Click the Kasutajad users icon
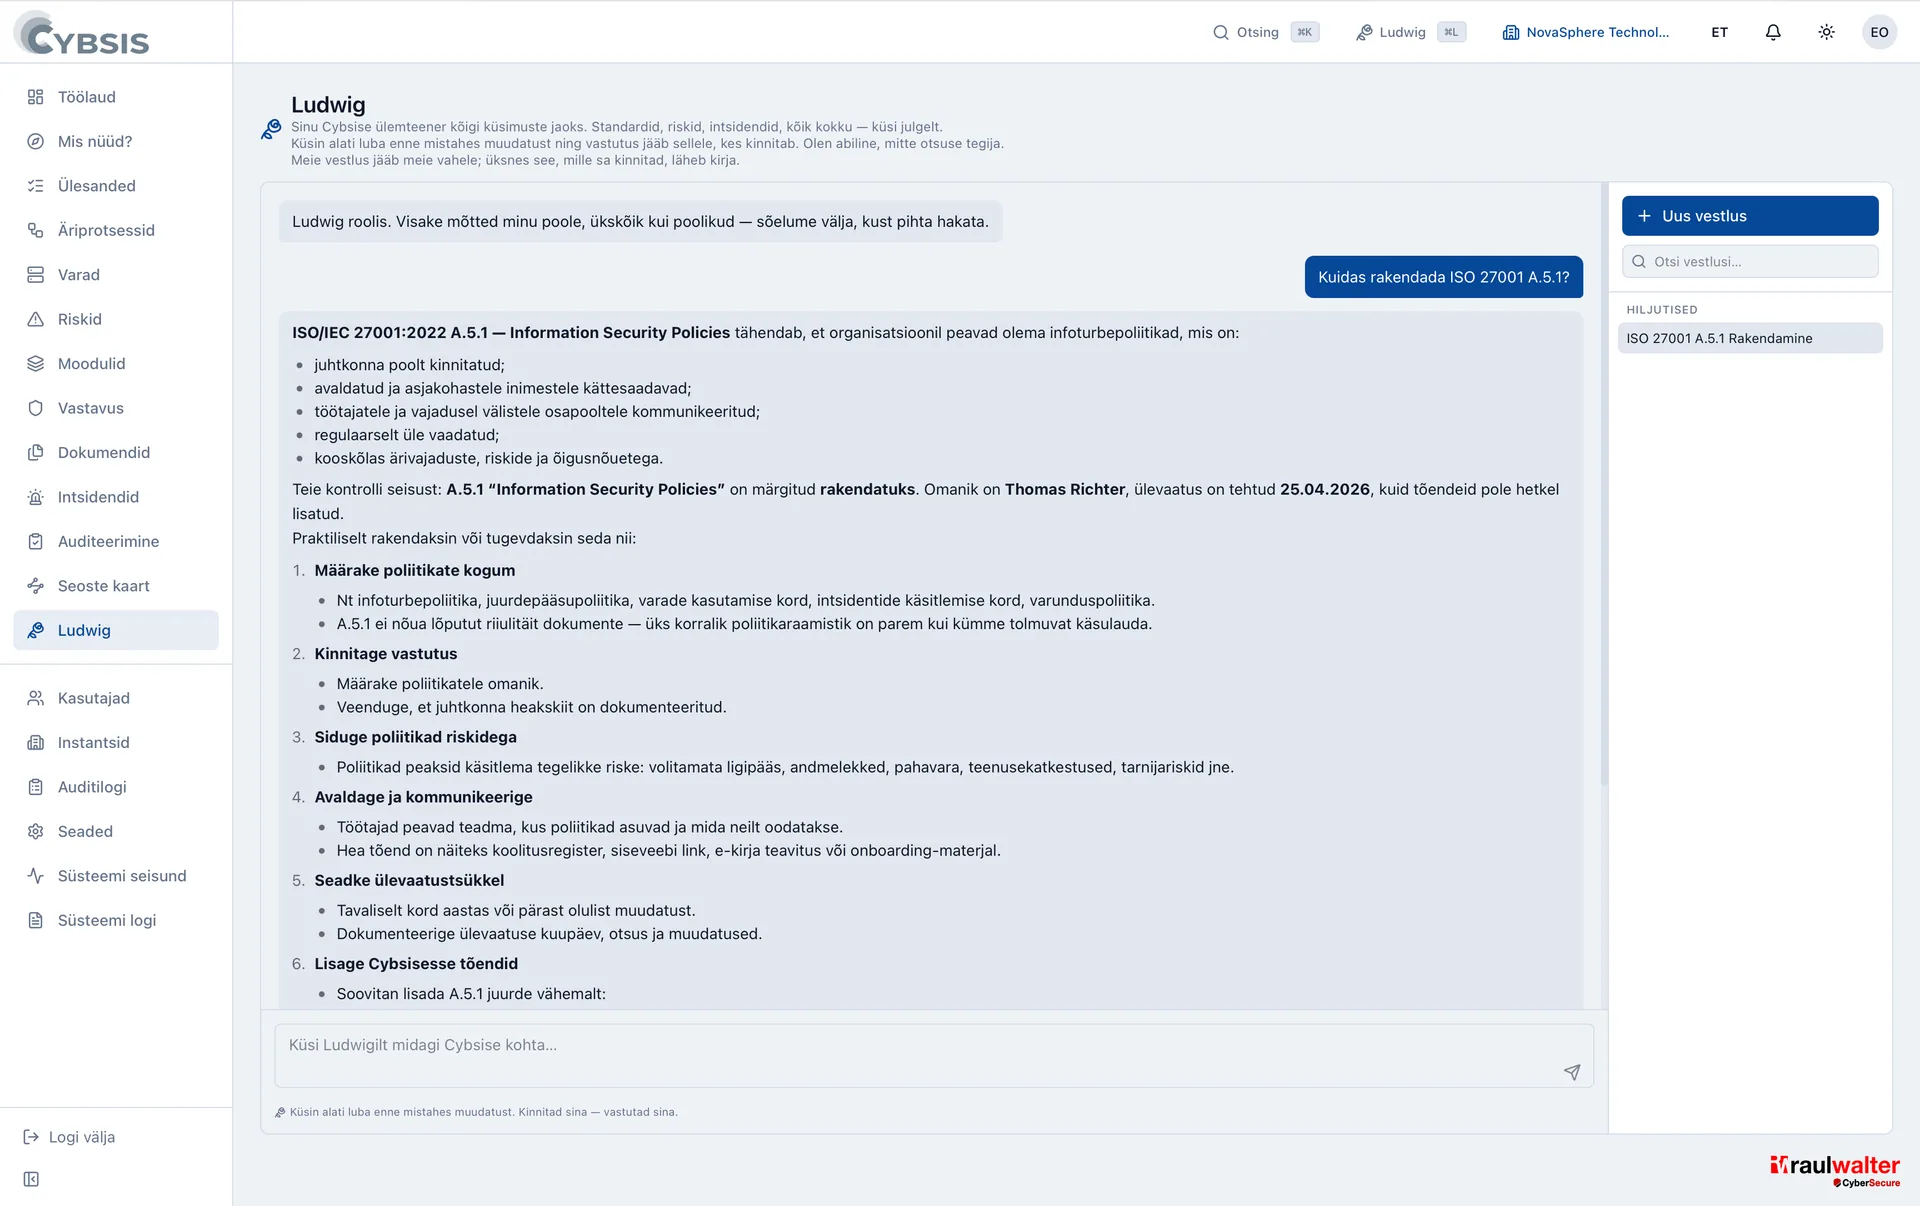Image resolution: width=1920 pixels, height=1206 pixels. coord(35,698)
